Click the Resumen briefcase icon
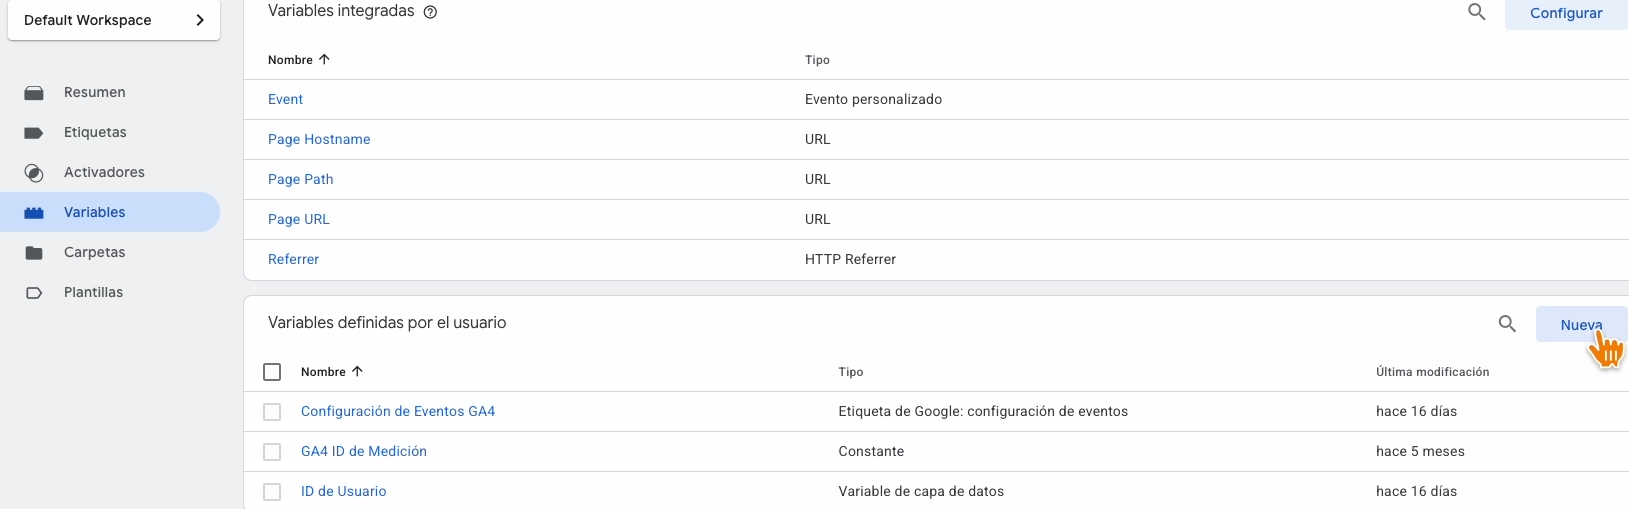Screen dimensions: 1629x509 click(34, 93)
